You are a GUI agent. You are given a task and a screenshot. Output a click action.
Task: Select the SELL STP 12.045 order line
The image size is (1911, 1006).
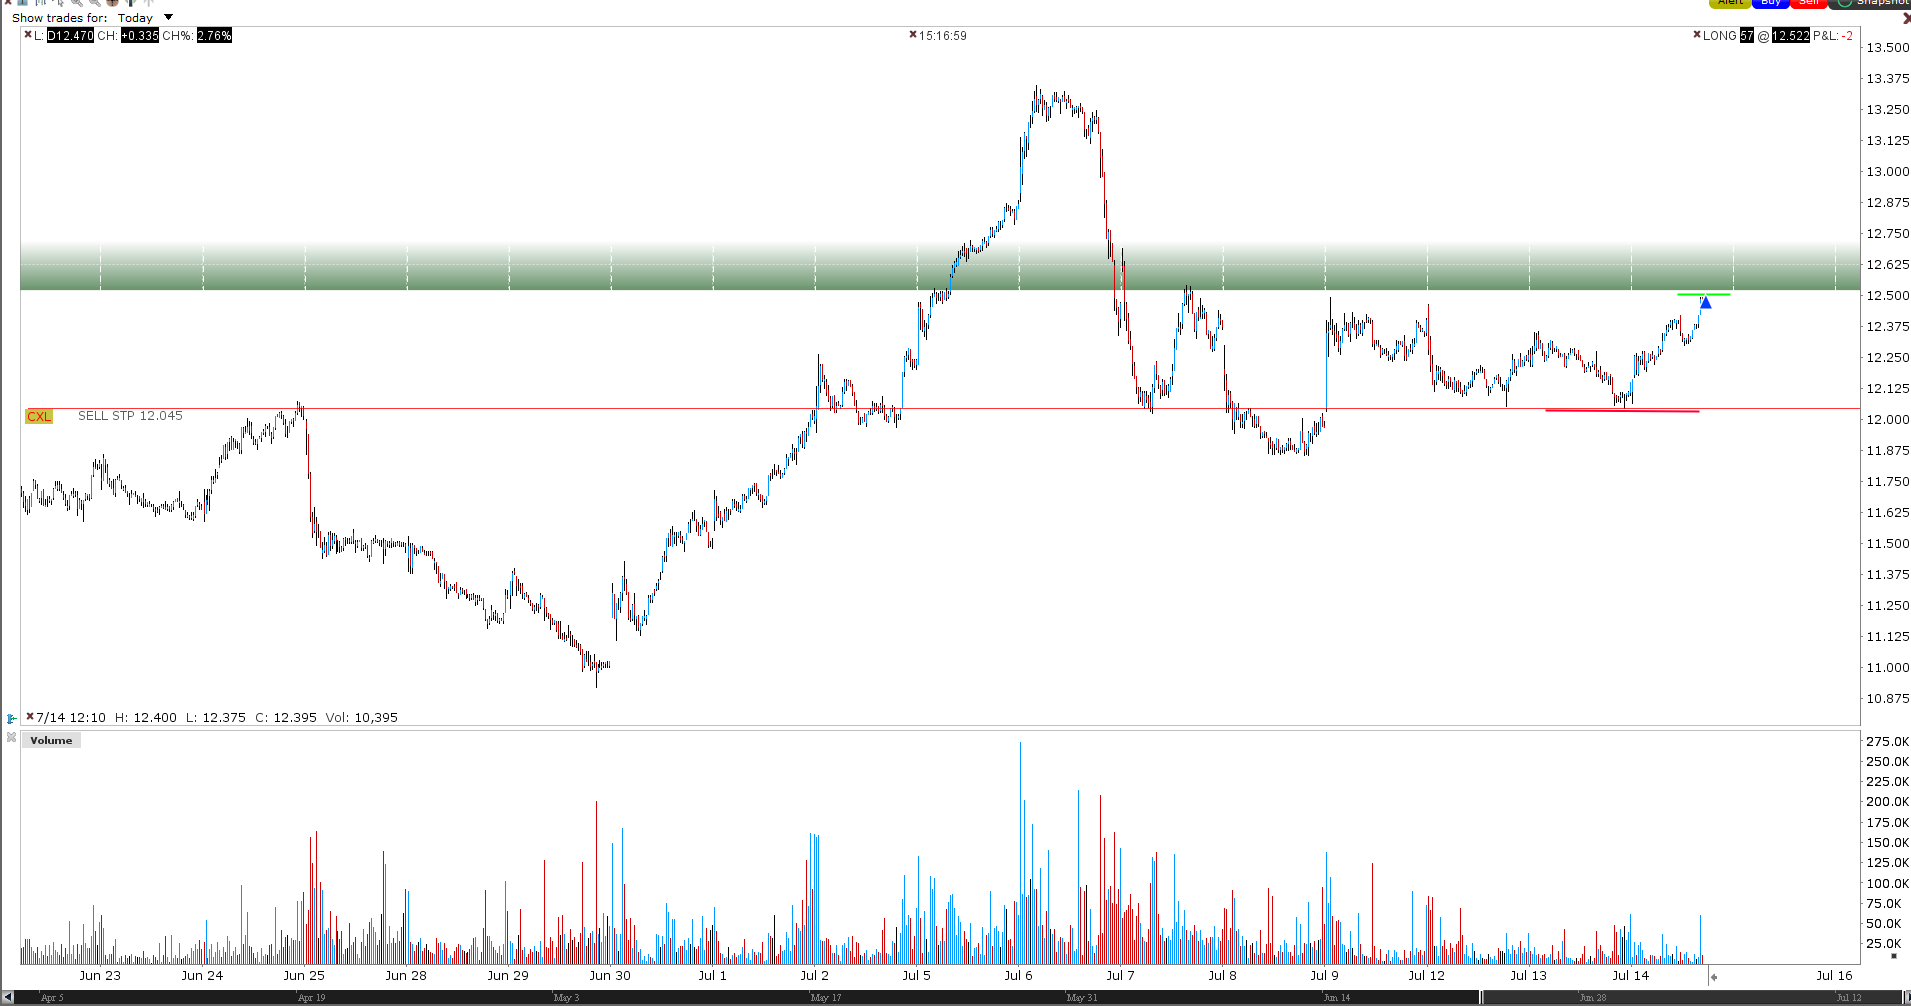130,416
